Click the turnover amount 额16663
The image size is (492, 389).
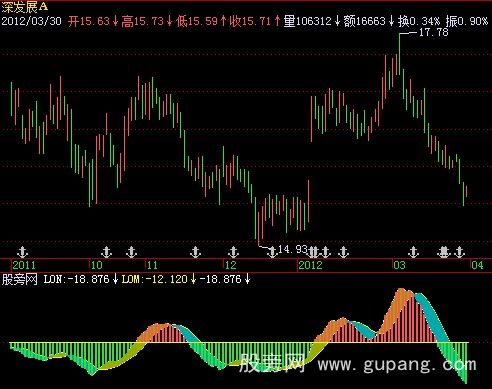[x=365, y=21]
